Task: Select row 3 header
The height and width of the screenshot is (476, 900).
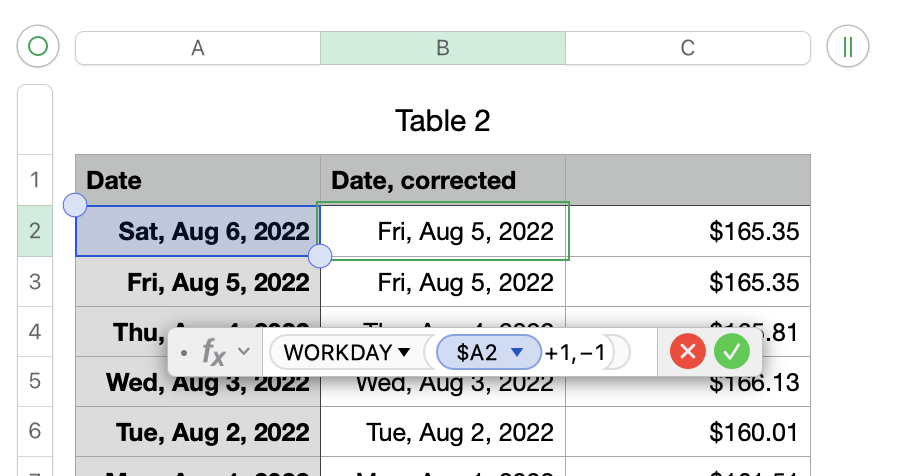Action: click(x=35, y=282)
